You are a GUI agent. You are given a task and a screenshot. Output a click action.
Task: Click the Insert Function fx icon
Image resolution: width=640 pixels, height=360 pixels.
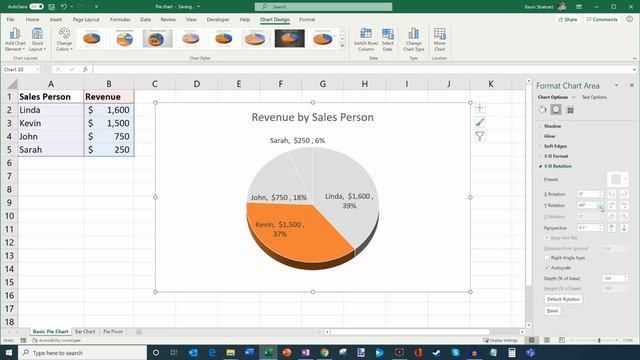85,69
